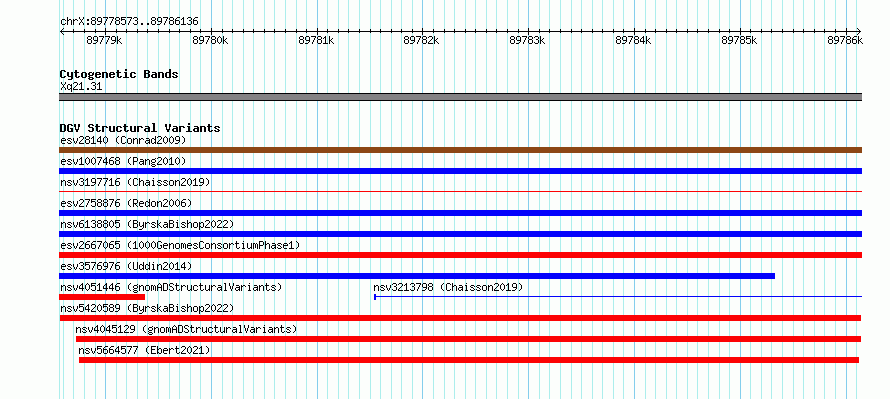890x399 pixels.
Task: Open the esv2758876 (Redon2006) label
Action: pos(126,203)
